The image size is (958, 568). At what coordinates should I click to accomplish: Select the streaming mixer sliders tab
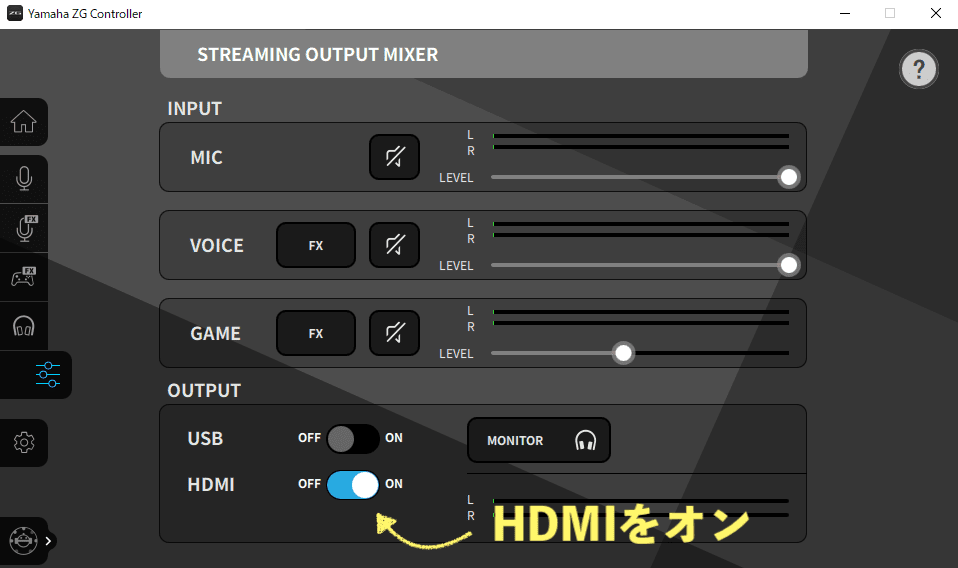(x=47, y=375)
